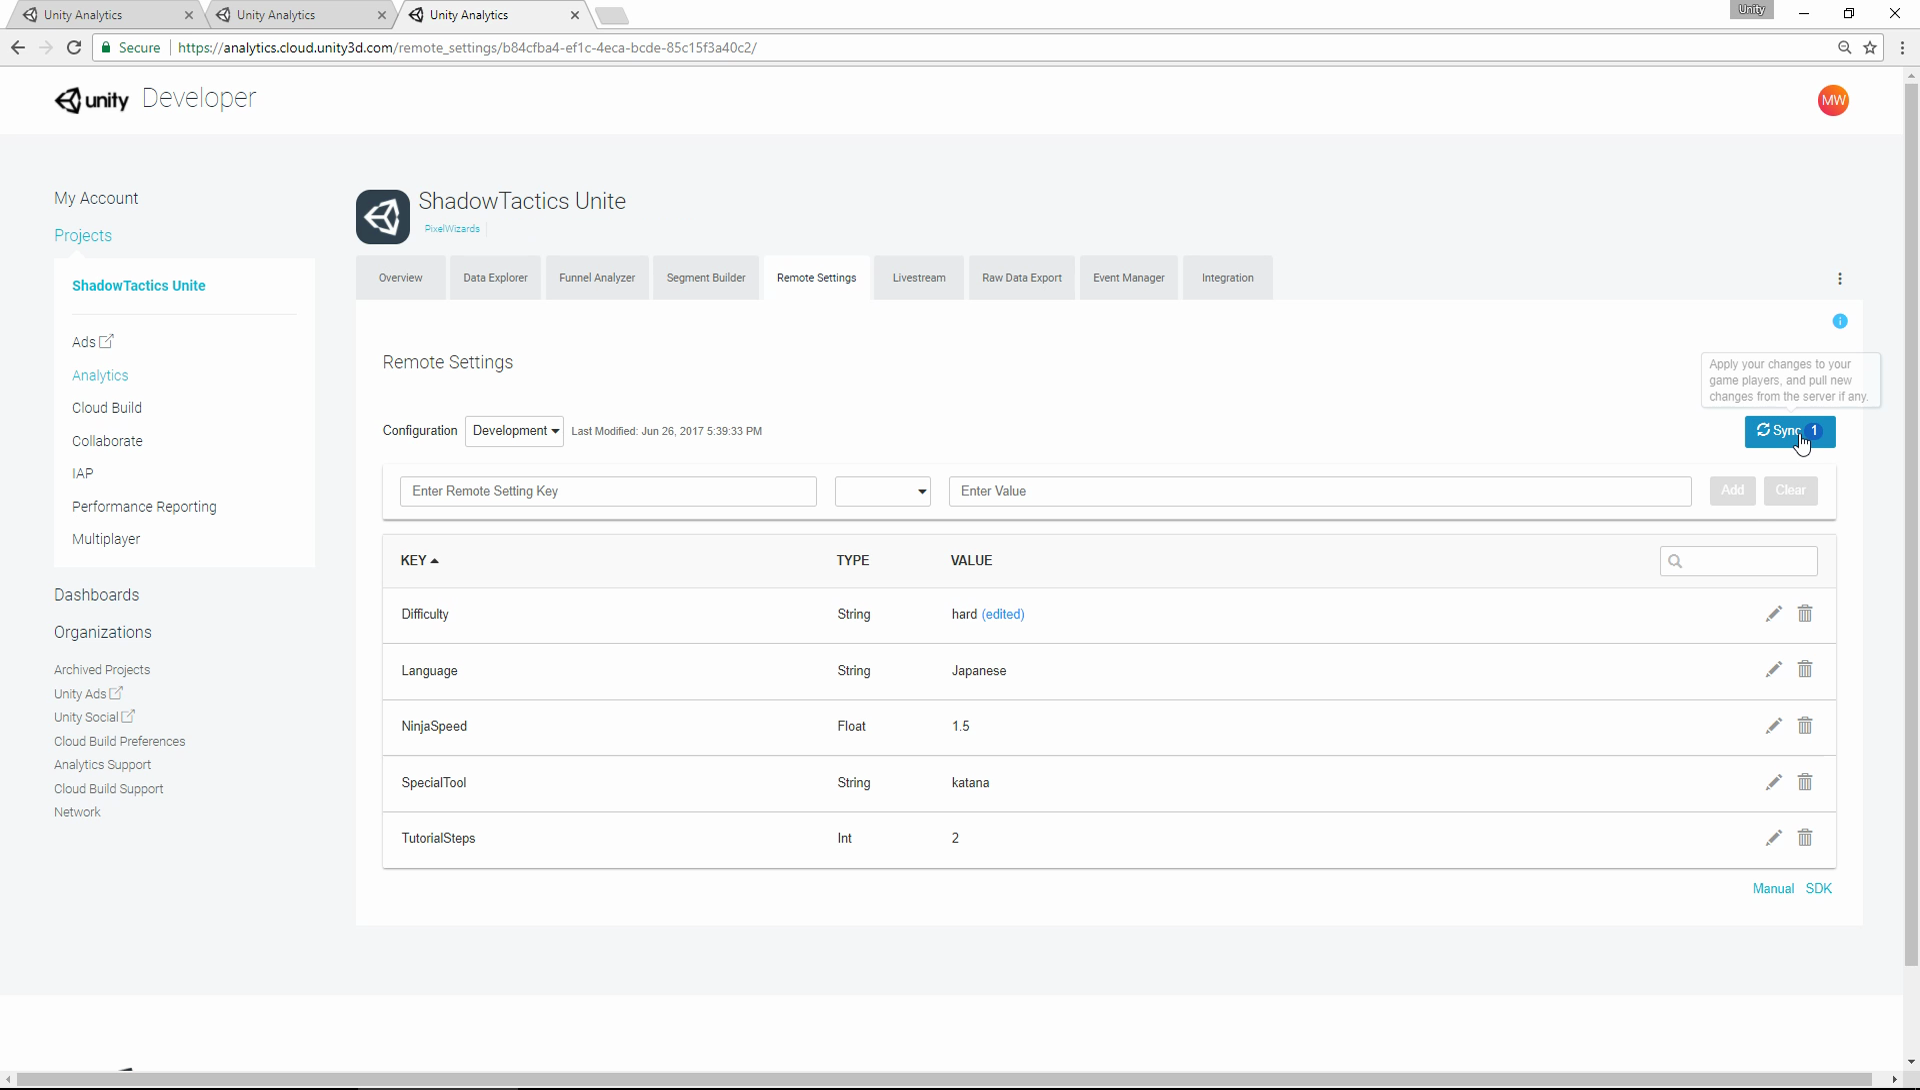Click Enter Remote Setting Key input field
Viewport: 1920px width, 1090px height.
[608, 490]
